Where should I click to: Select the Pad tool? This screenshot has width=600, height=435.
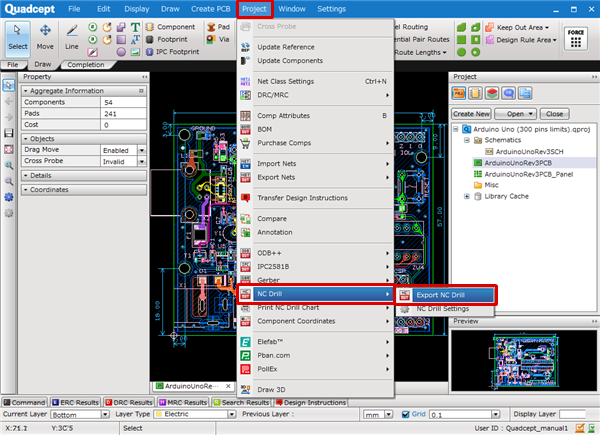pos(218,27)
